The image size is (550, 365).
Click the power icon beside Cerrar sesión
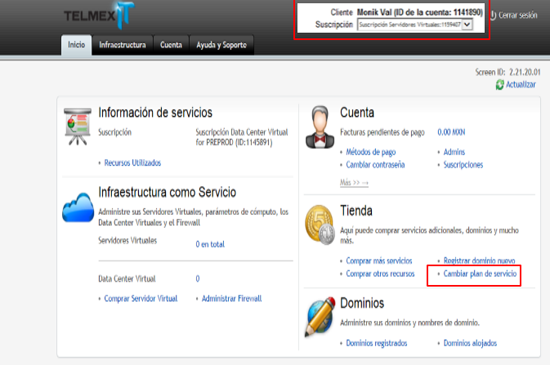point(493,15)
